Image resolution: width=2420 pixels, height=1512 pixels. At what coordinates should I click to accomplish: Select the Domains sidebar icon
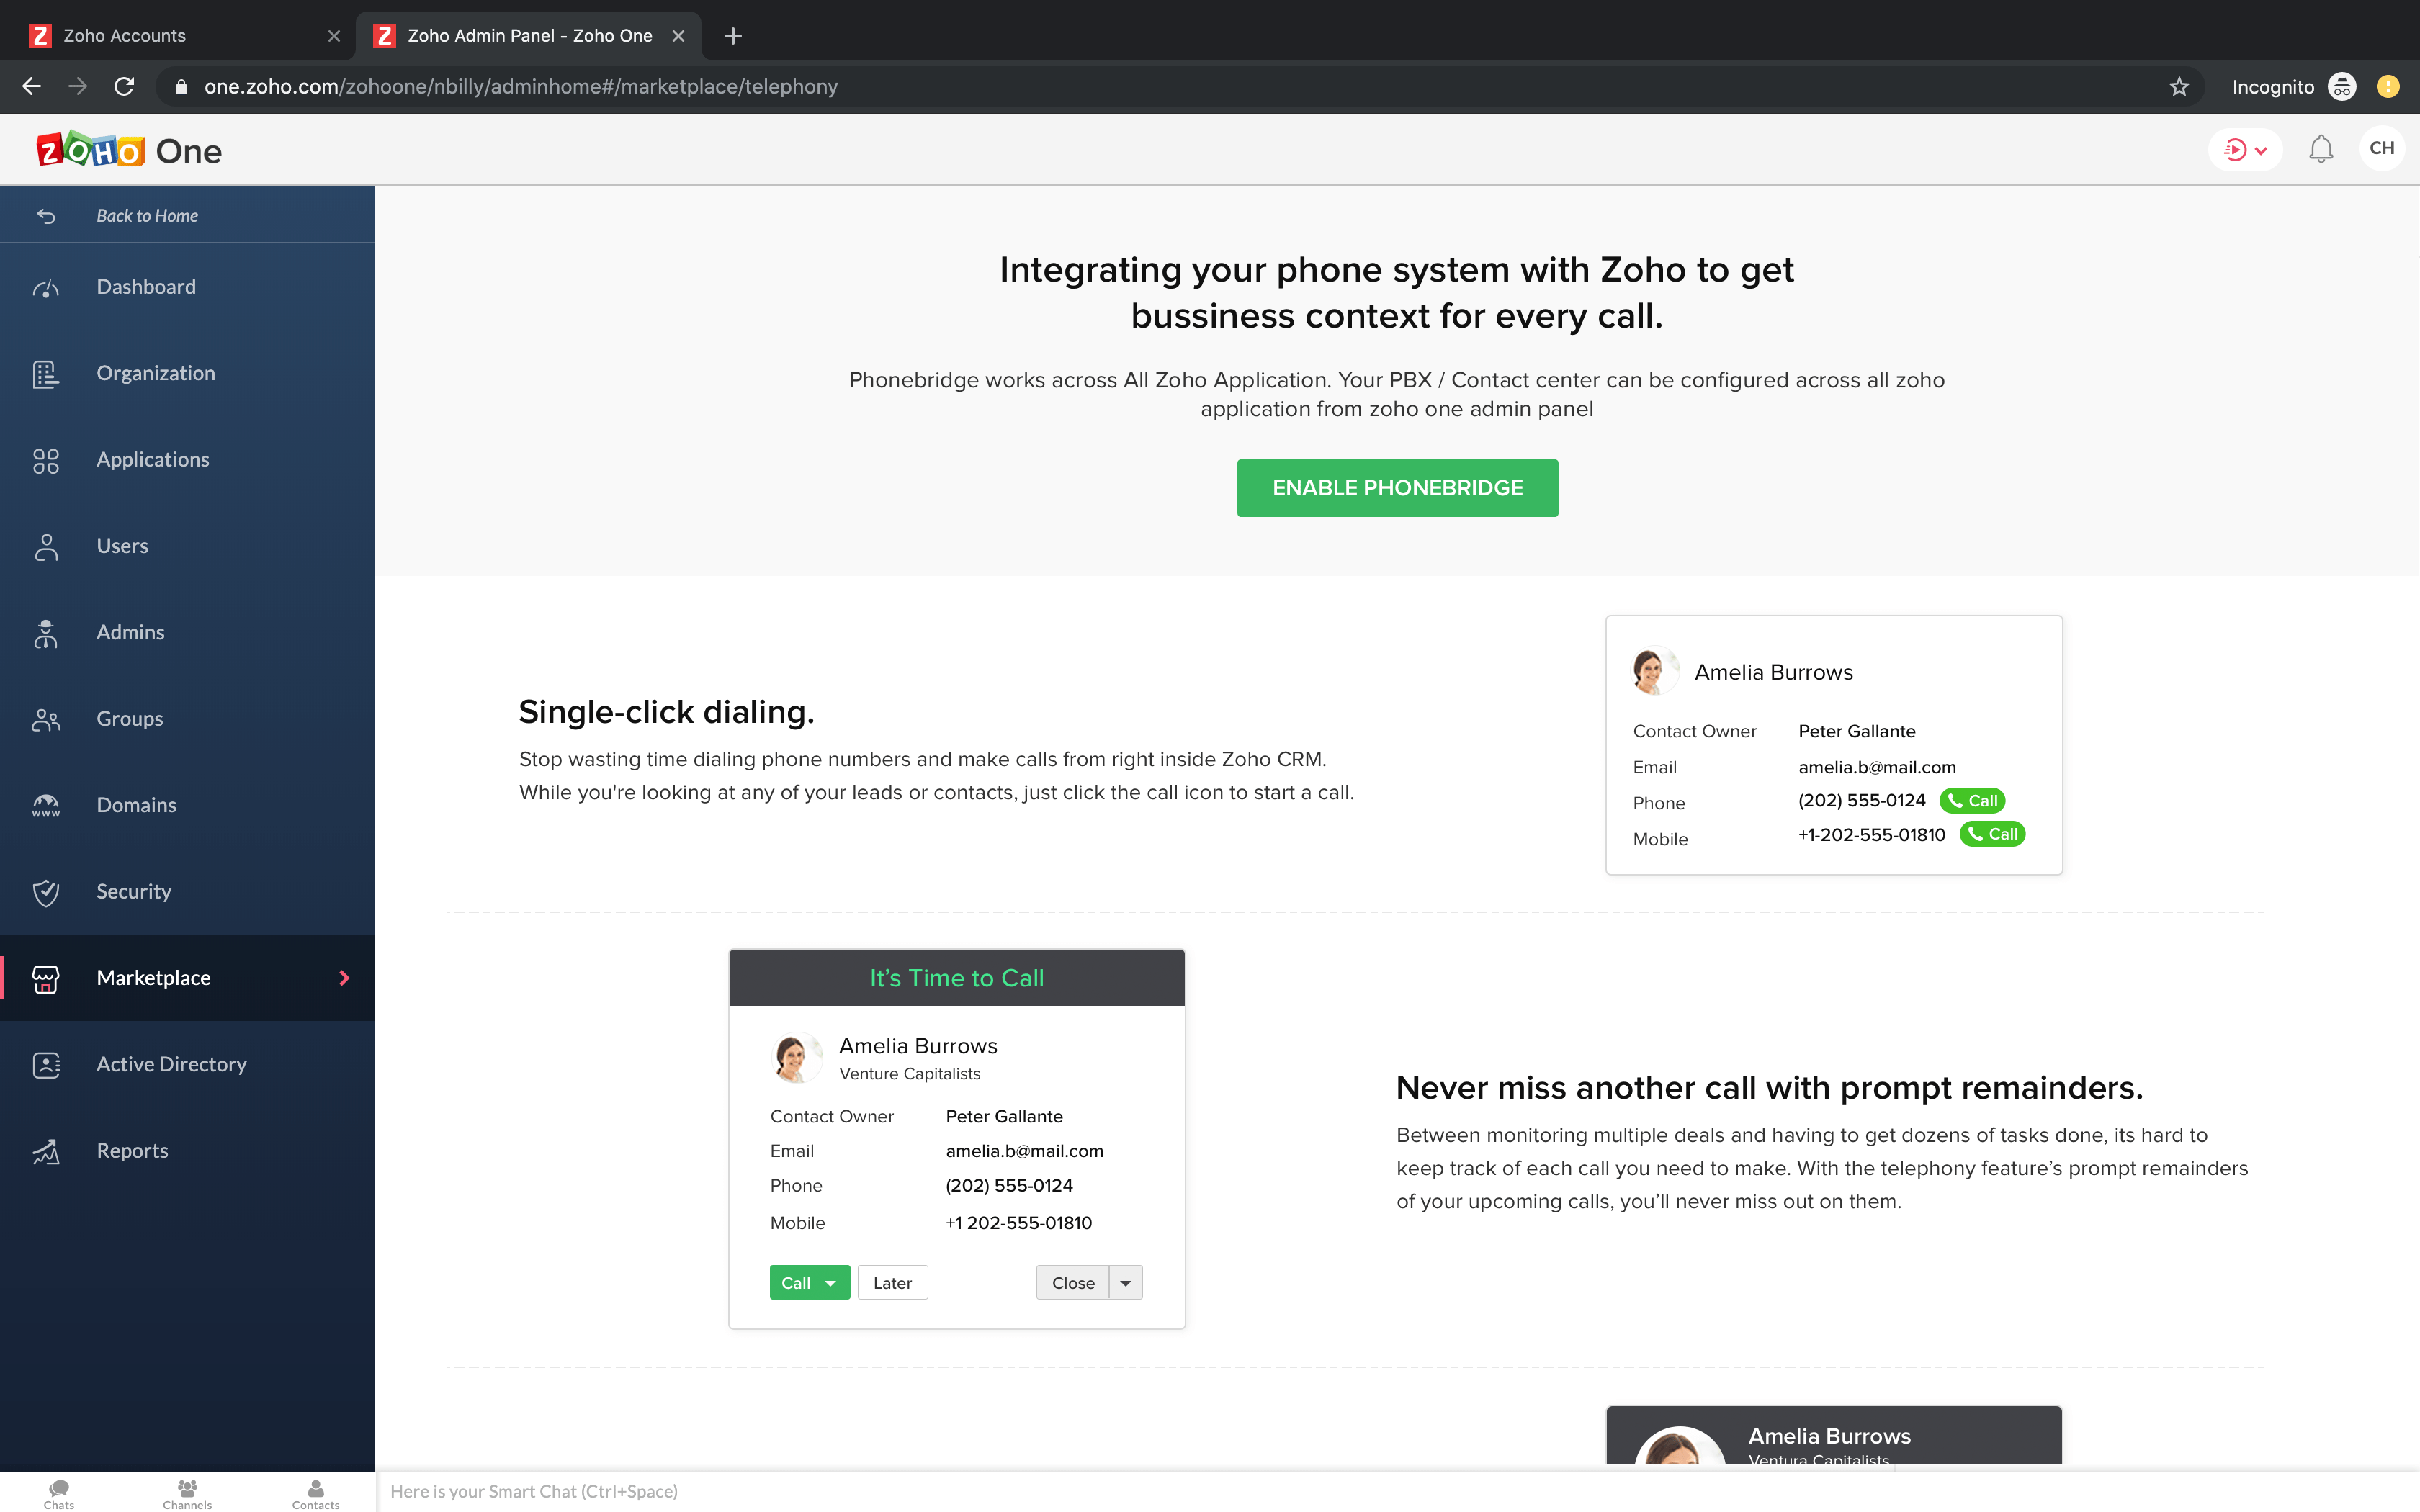tap(46, 805)
